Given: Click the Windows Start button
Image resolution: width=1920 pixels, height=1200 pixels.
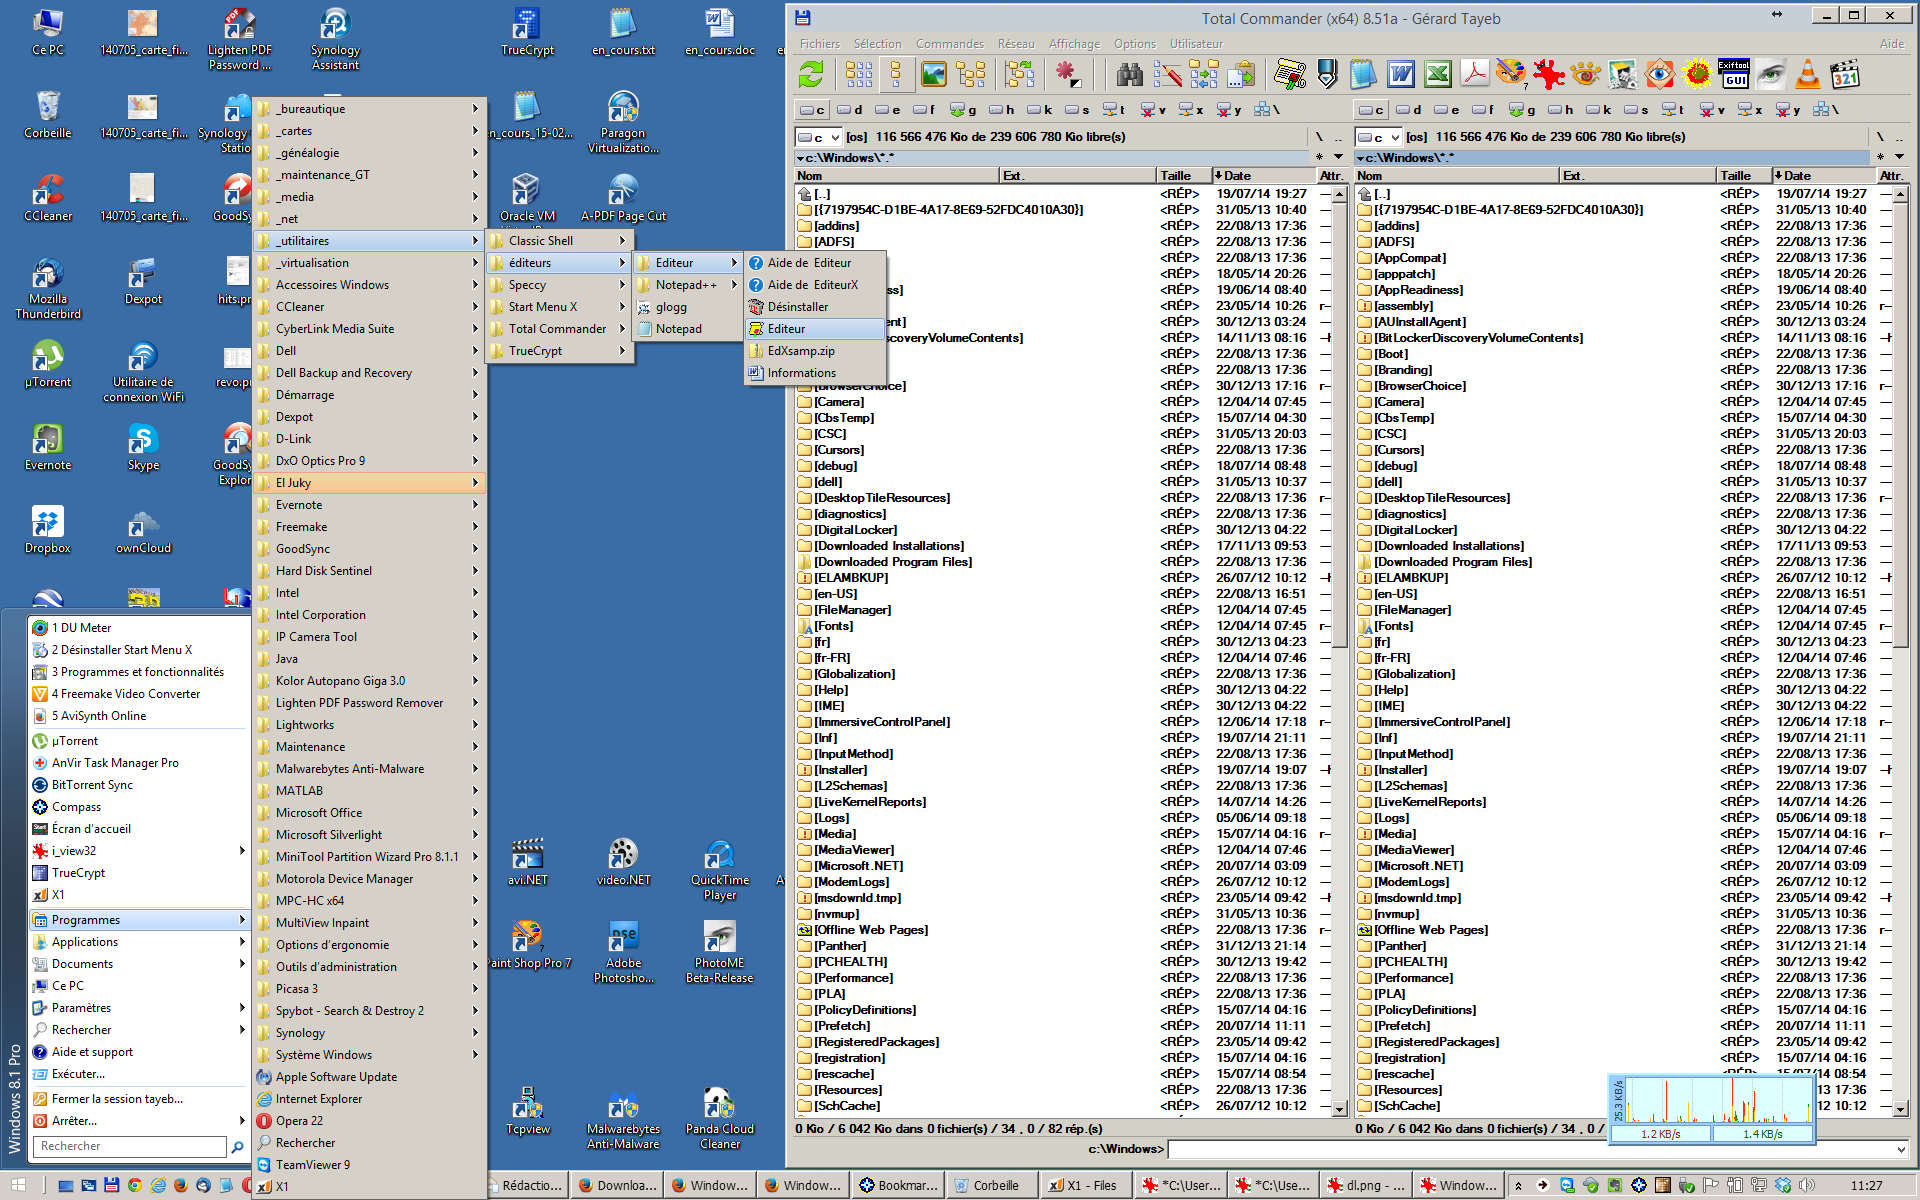Looking at the screenshot, I should [x=18, y=1185].
